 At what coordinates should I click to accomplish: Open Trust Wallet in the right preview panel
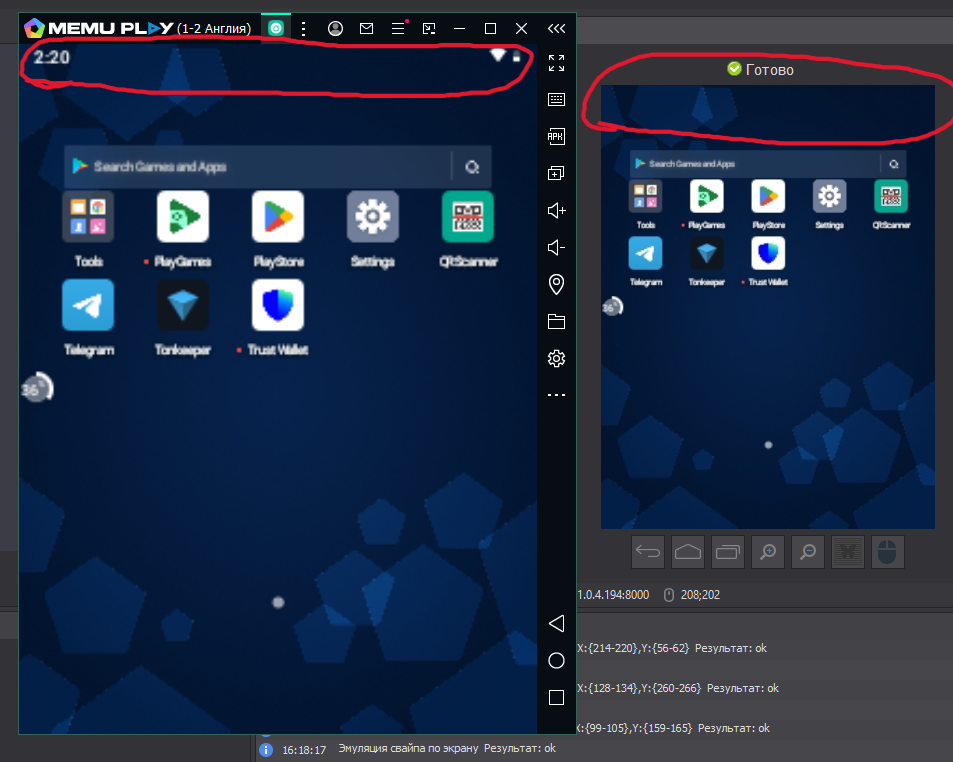tap(768, 253)
